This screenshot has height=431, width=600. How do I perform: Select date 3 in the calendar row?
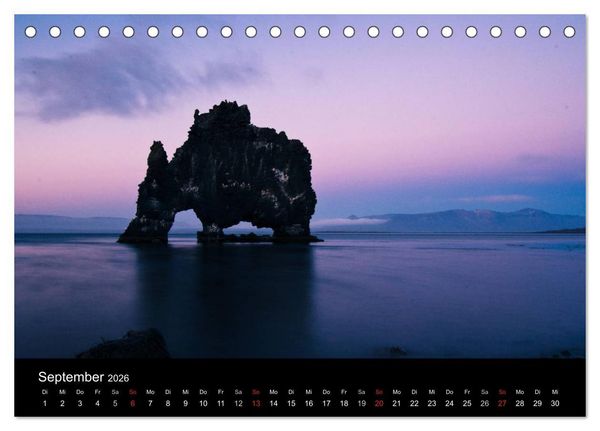80,403
